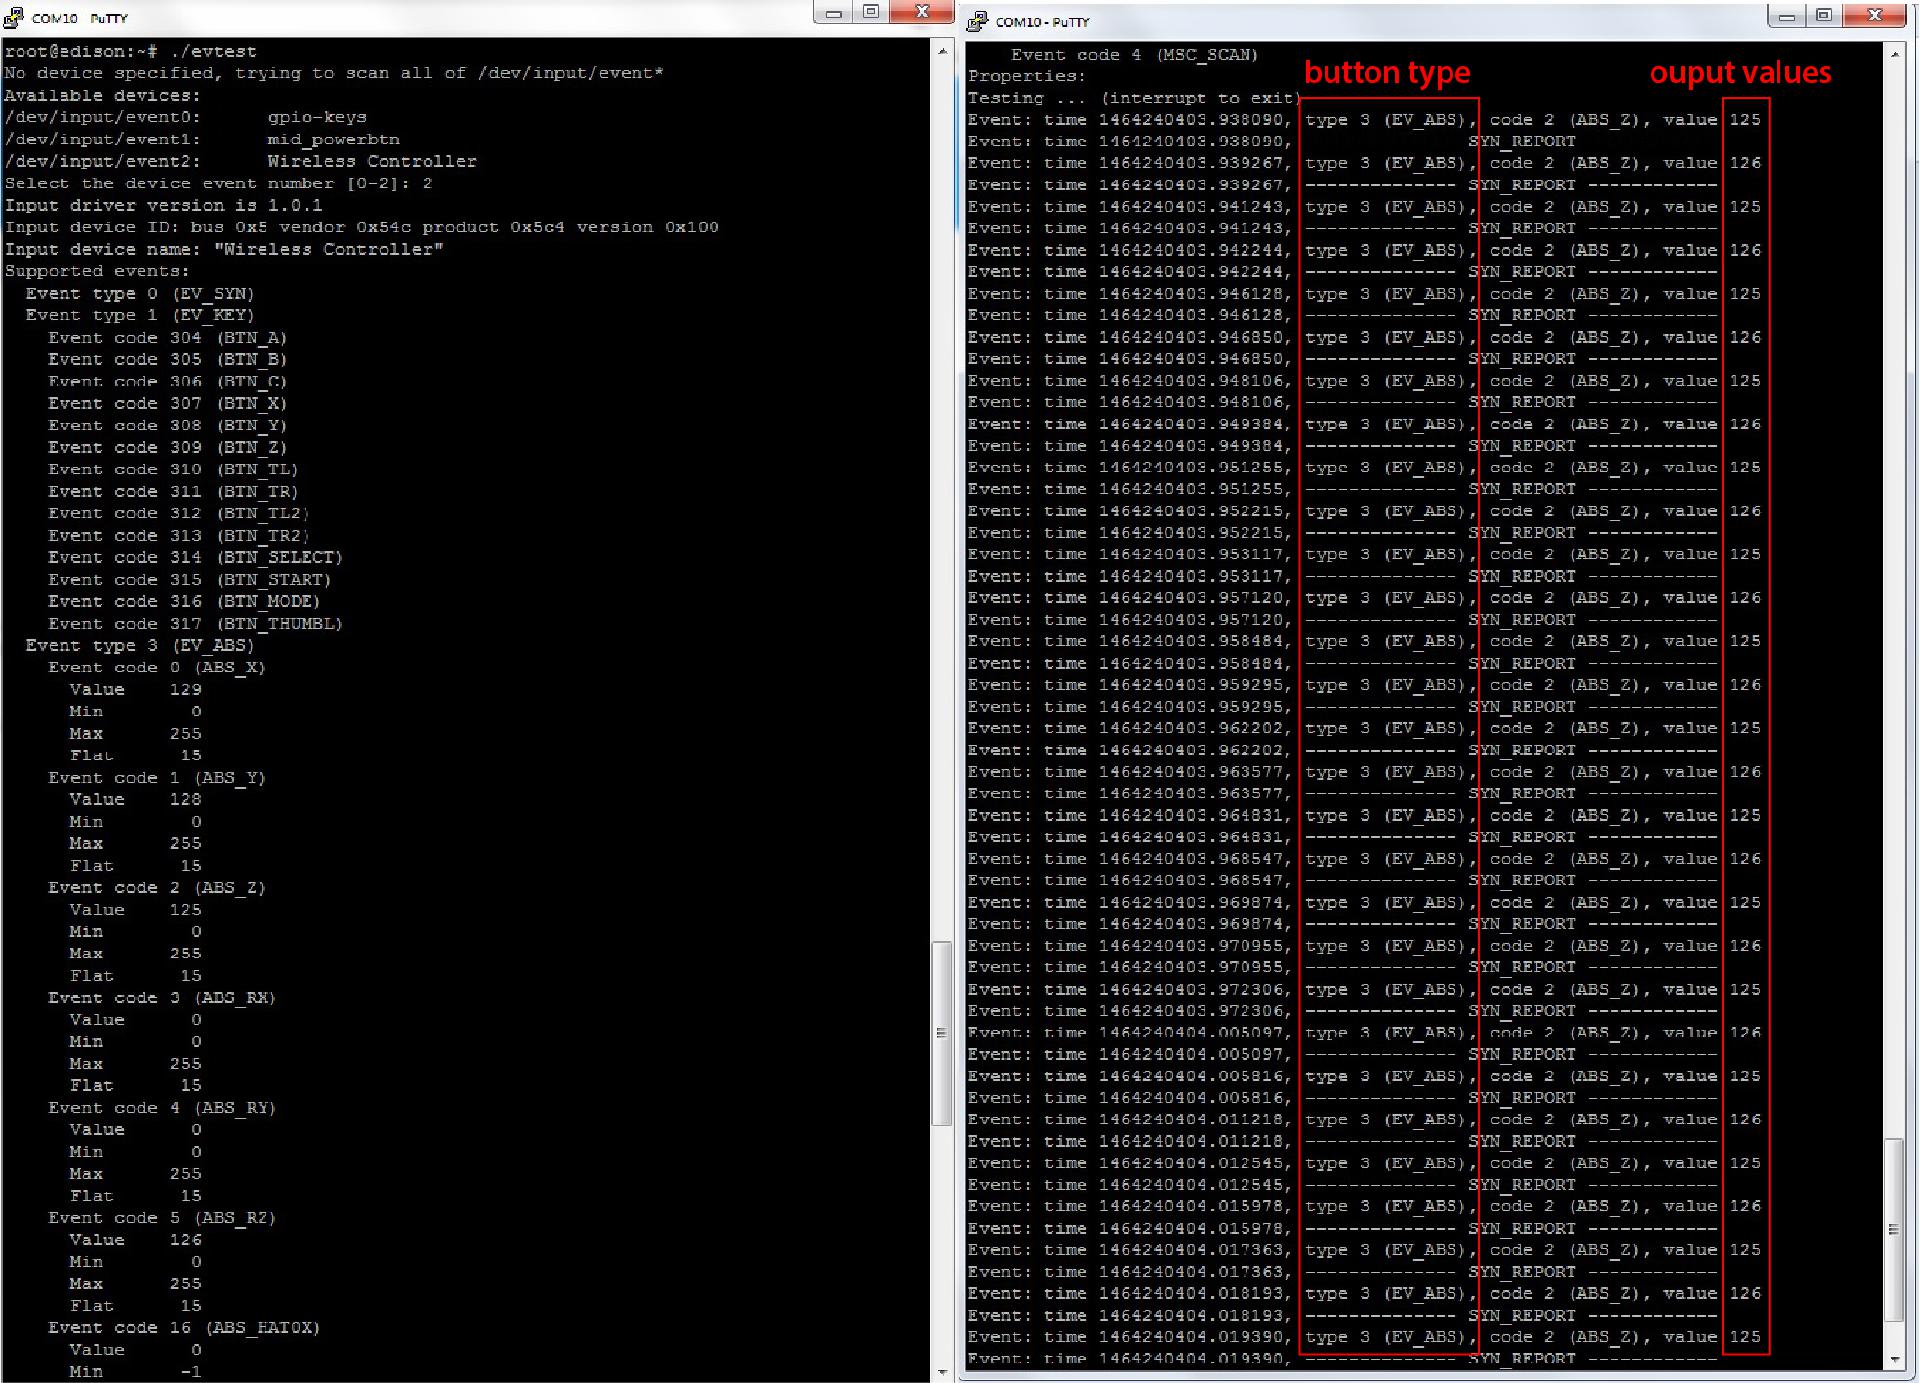Screen dimensions: 1920x1383
Task: Click the 'Value 128' line under ABS_Y
Action: pyautogui.click(x=135, y=799)
